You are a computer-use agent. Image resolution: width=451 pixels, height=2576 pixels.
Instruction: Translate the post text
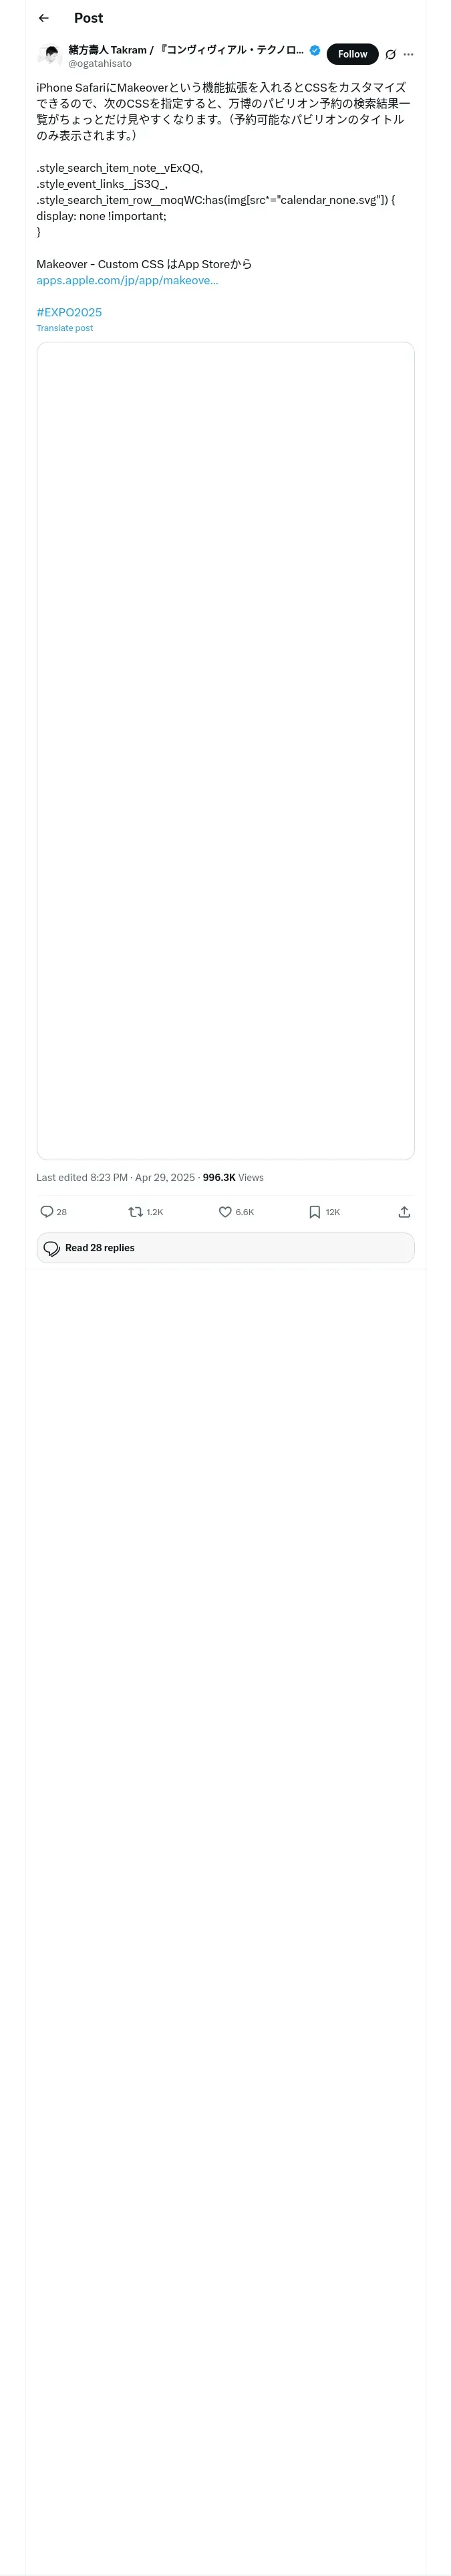(65, 328)
